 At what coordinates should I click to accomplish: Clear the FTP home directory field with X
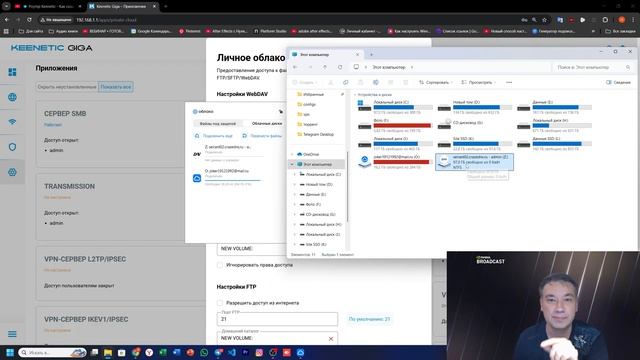[x=331, y=338]
